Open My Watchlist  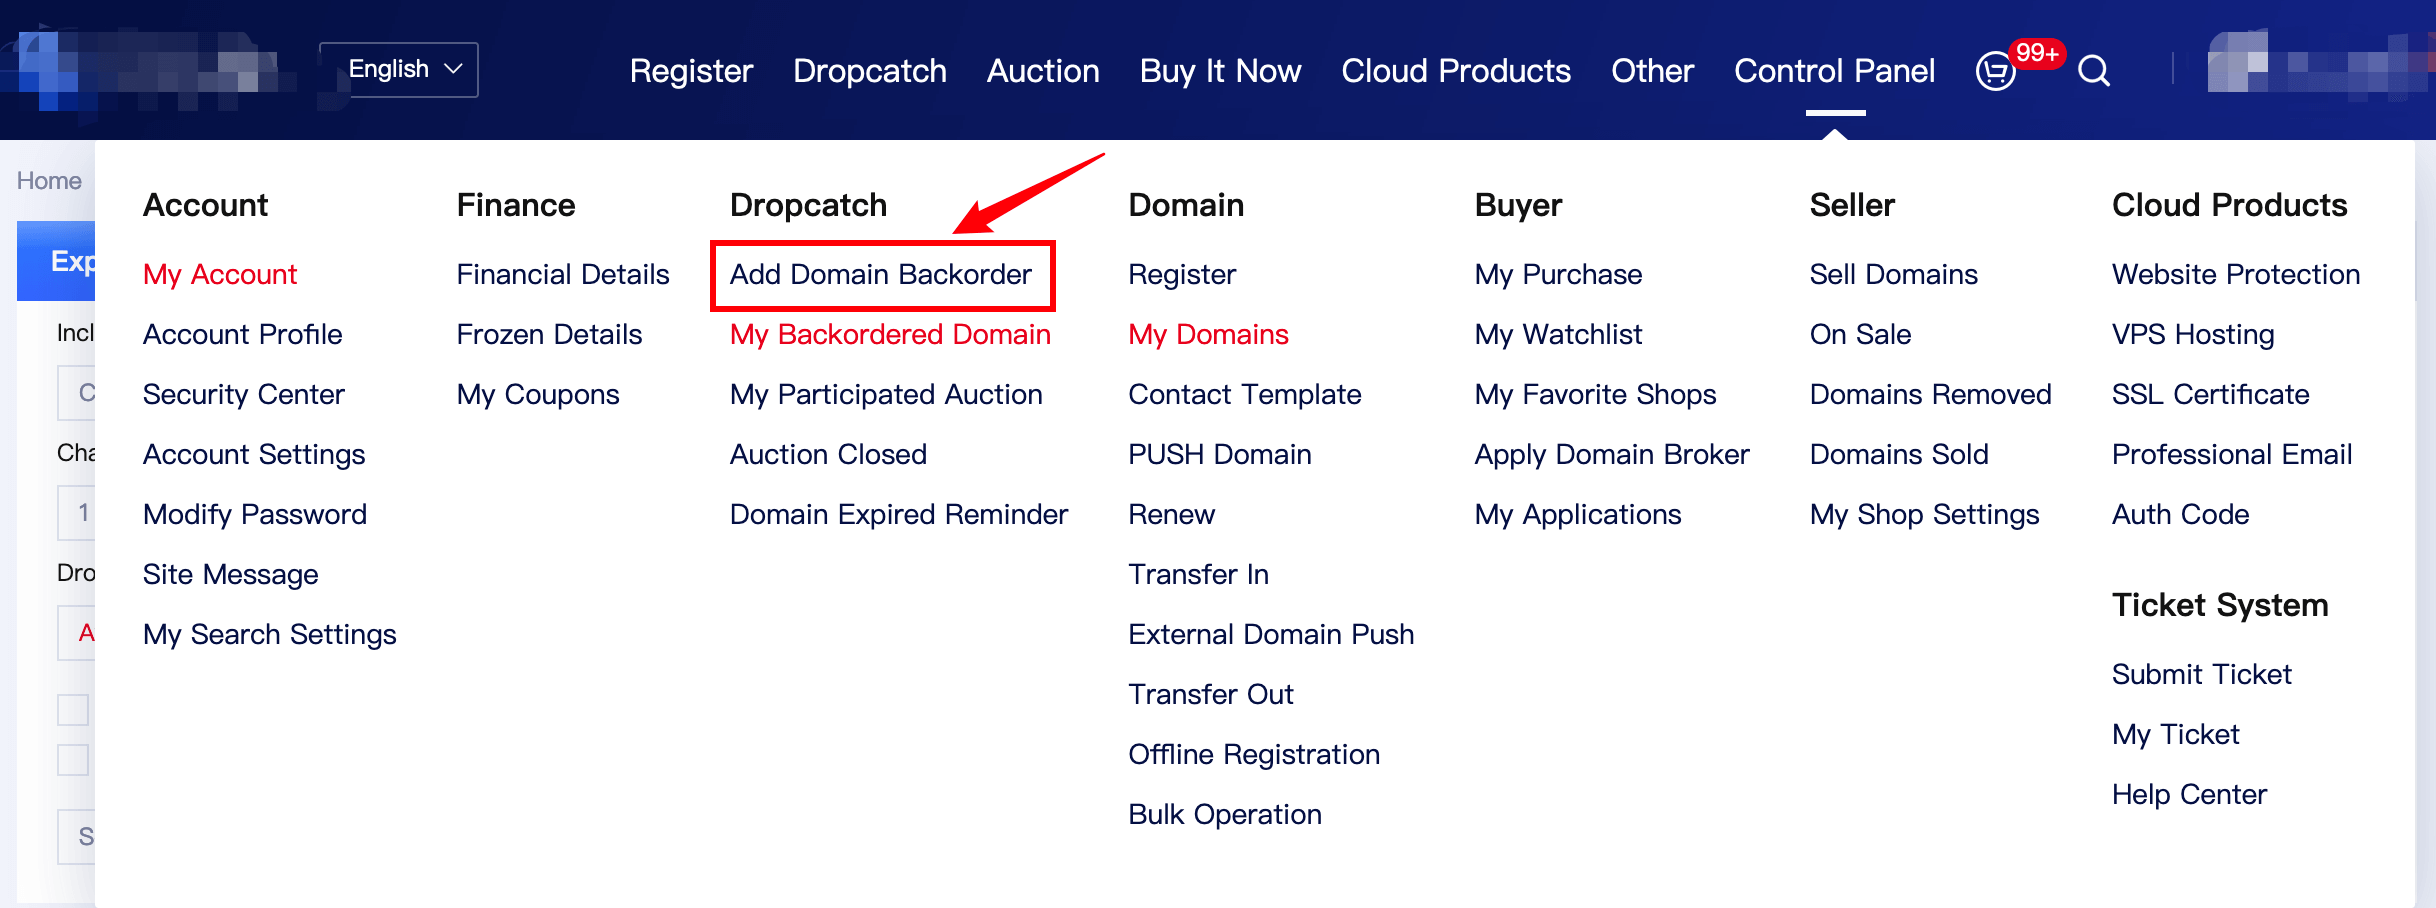point(1558,334)
